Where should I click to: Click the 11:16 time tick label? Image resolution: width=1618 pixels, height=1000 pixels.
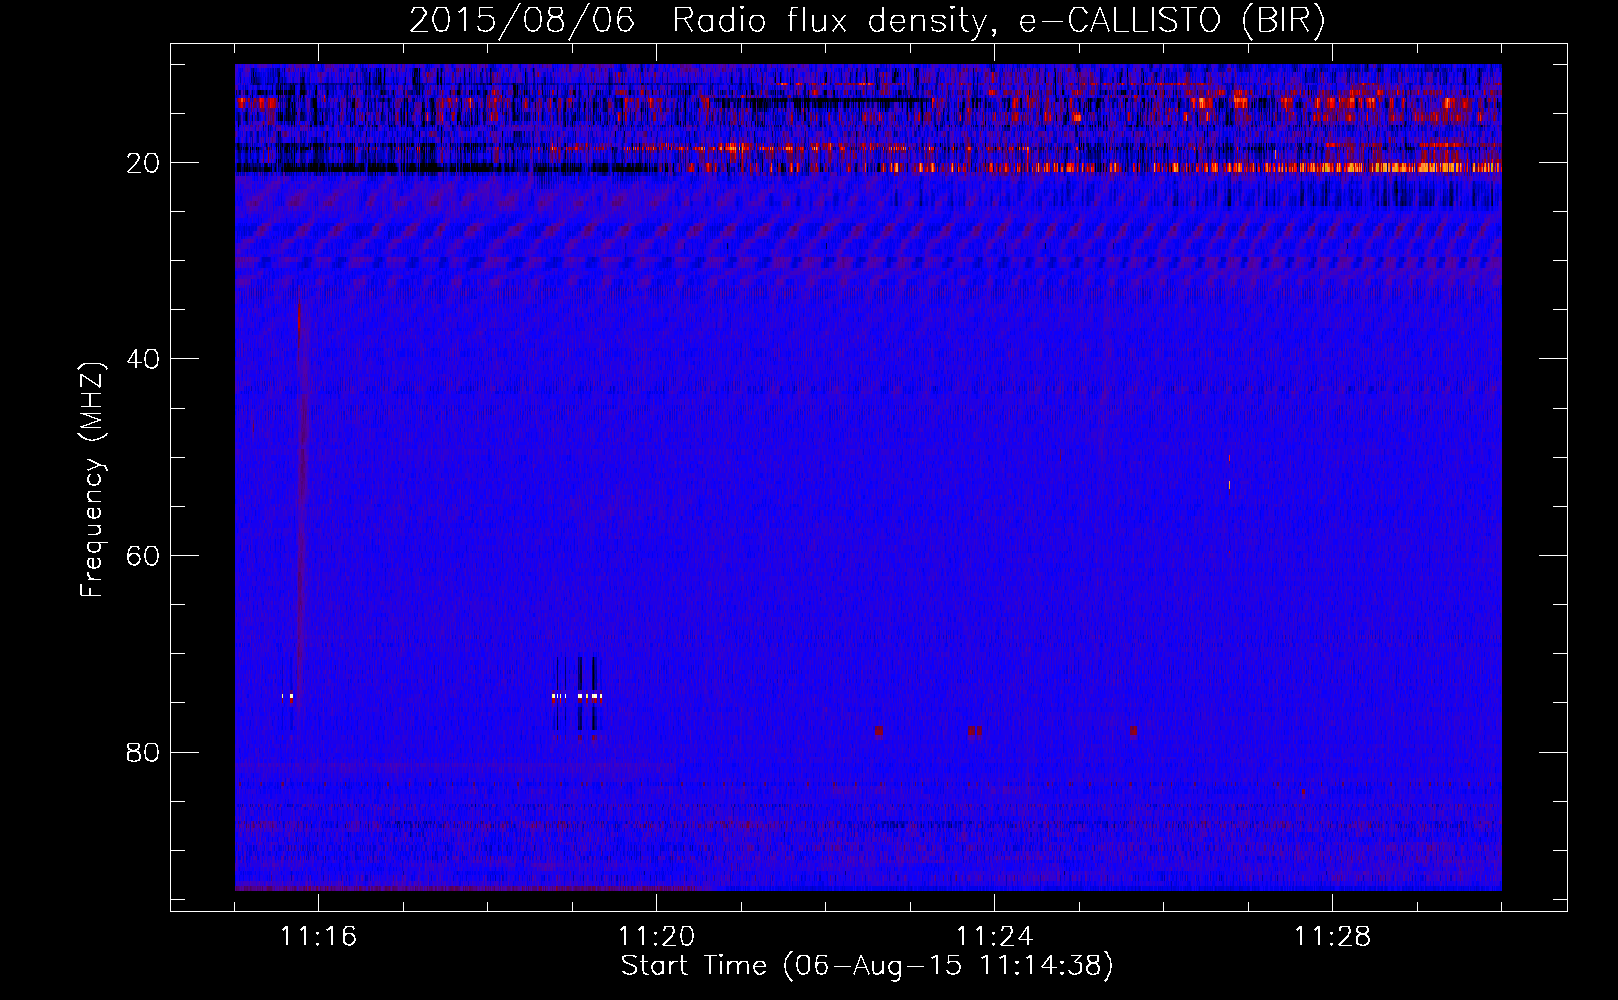(x=319, y=936)
